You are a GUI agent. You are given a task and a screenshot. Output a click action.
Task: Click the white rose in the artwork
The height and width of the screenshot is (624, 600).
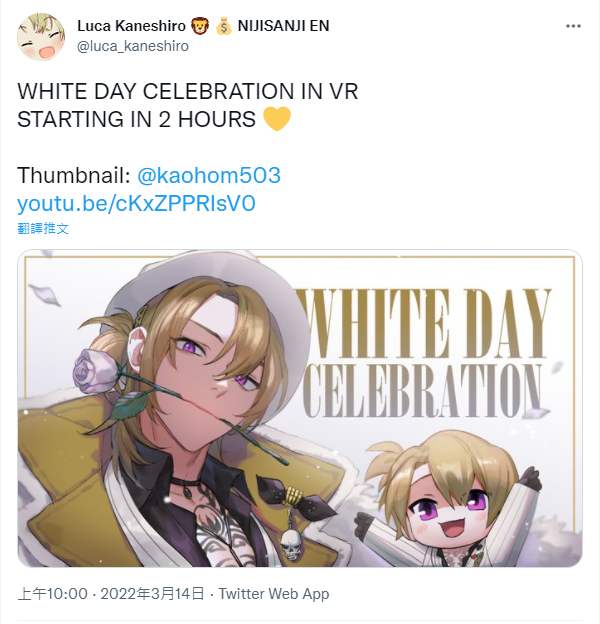coord(94,370)
